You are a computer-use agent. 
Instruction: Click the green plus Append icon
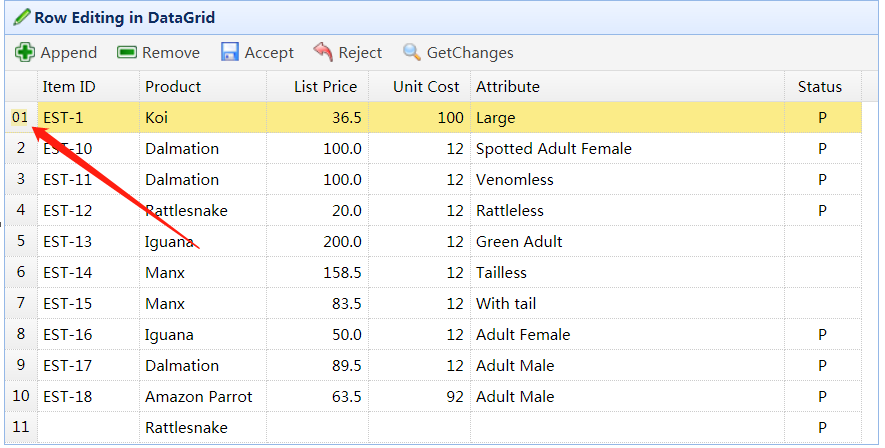coord(25,52)
